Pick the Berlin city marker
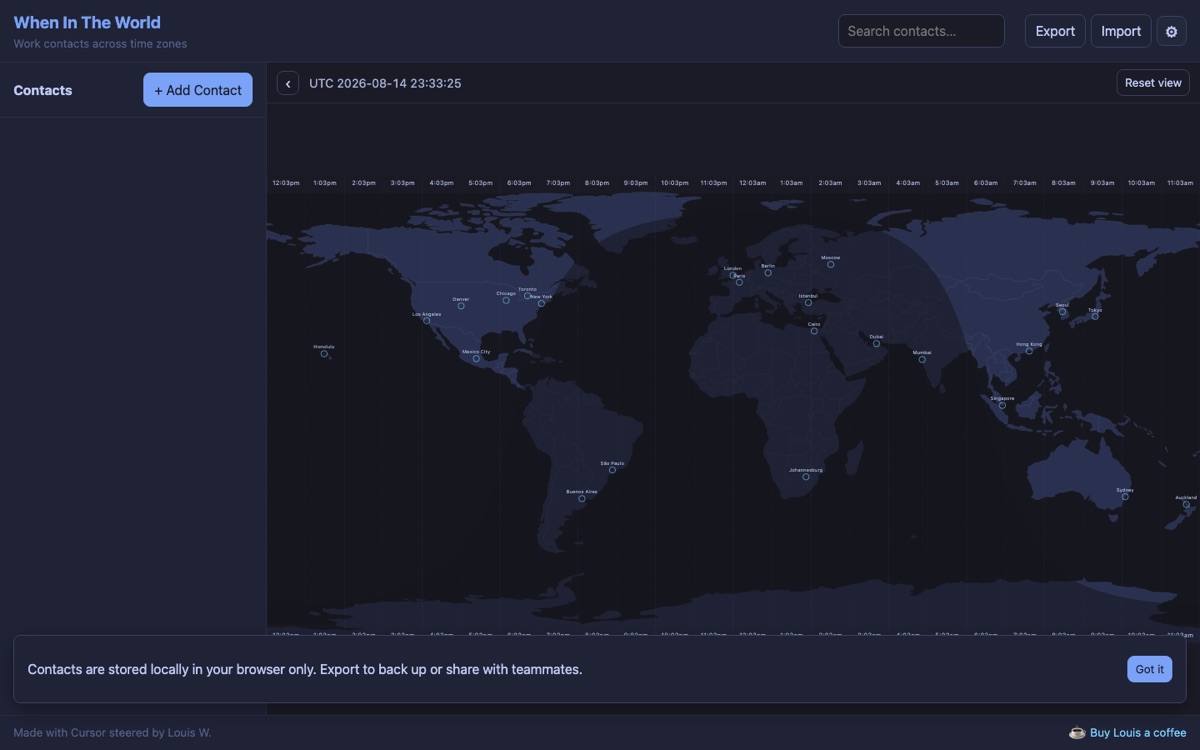 (x=768, y=272)
